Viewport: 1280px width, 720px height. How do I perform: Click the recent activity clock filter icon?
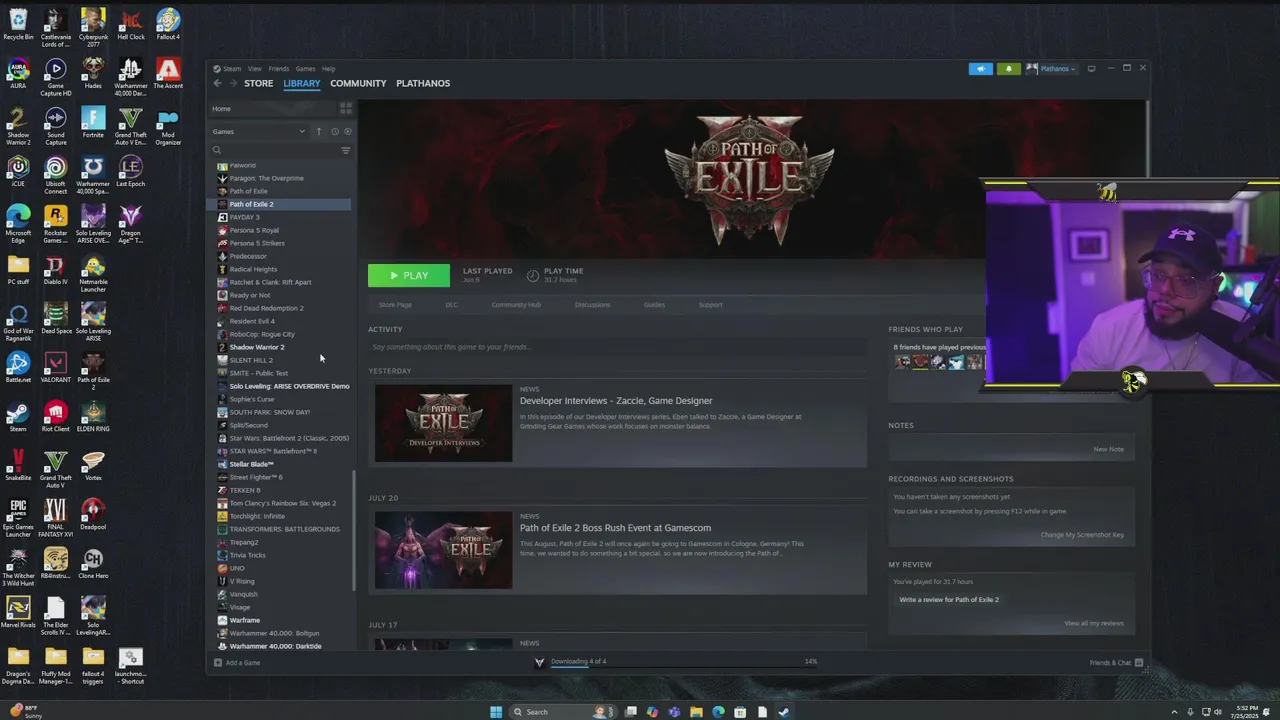pyautogui.click(x=334, y=132)
